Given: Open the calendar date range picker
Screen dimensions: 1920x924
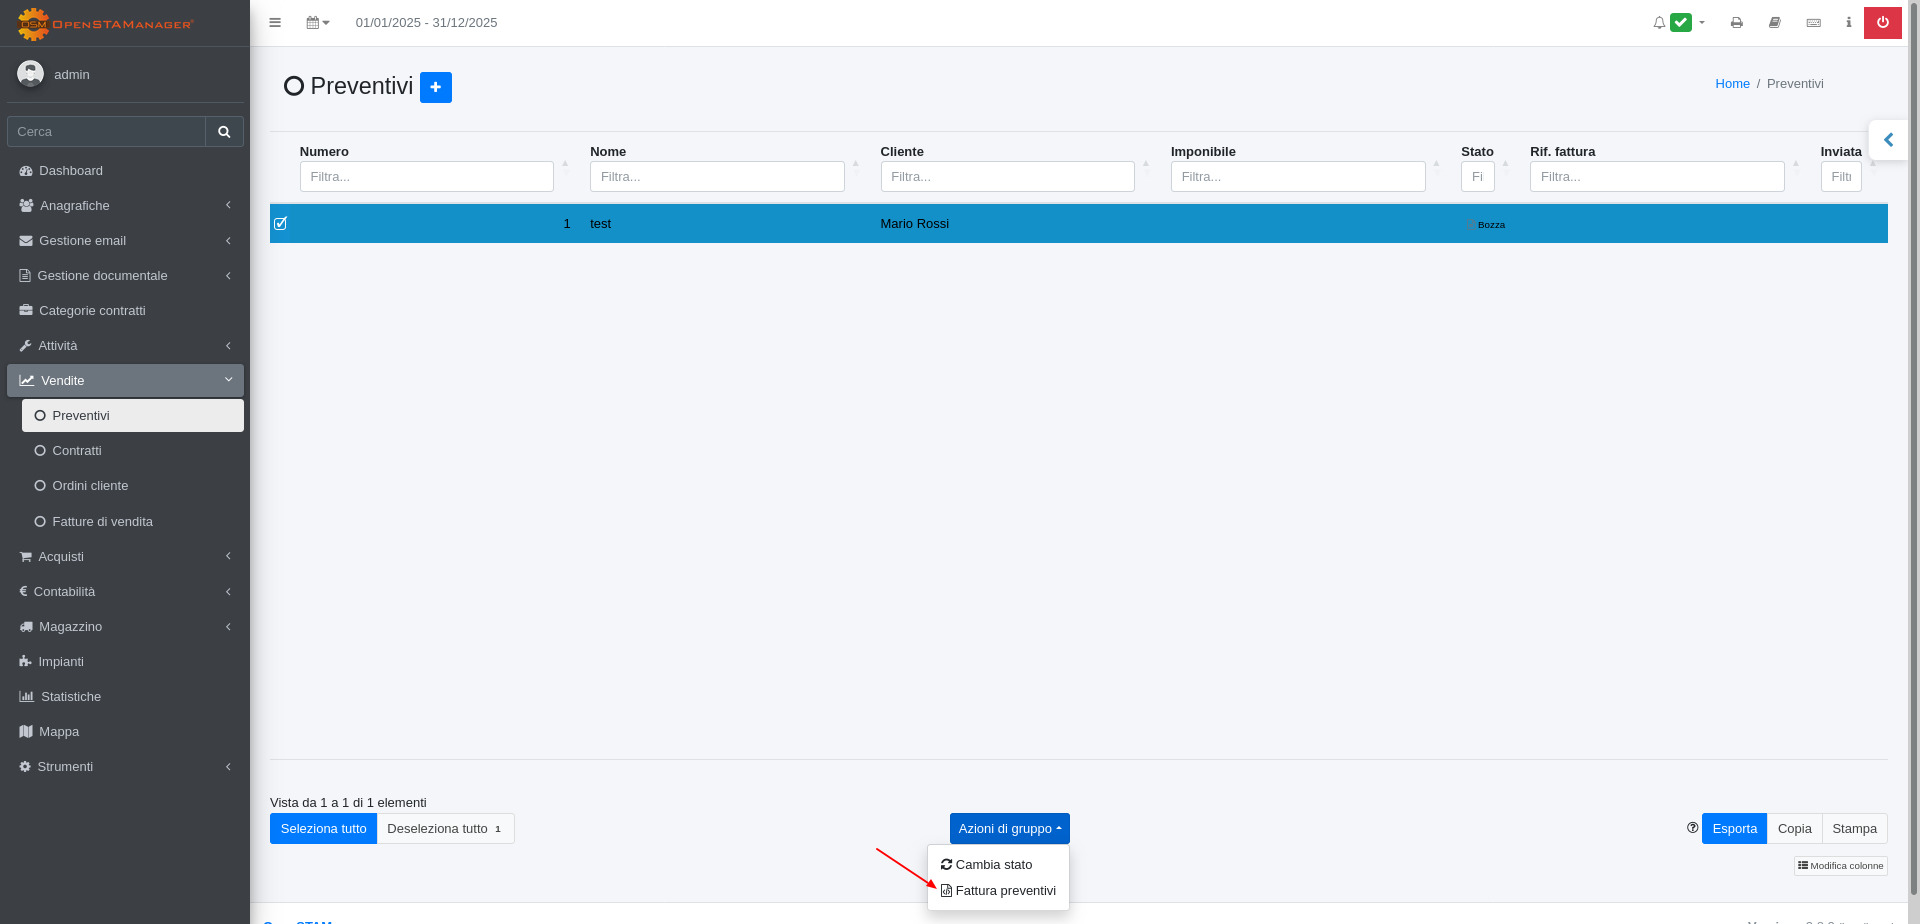Looking at the screenshot, I should click(317, 23).
